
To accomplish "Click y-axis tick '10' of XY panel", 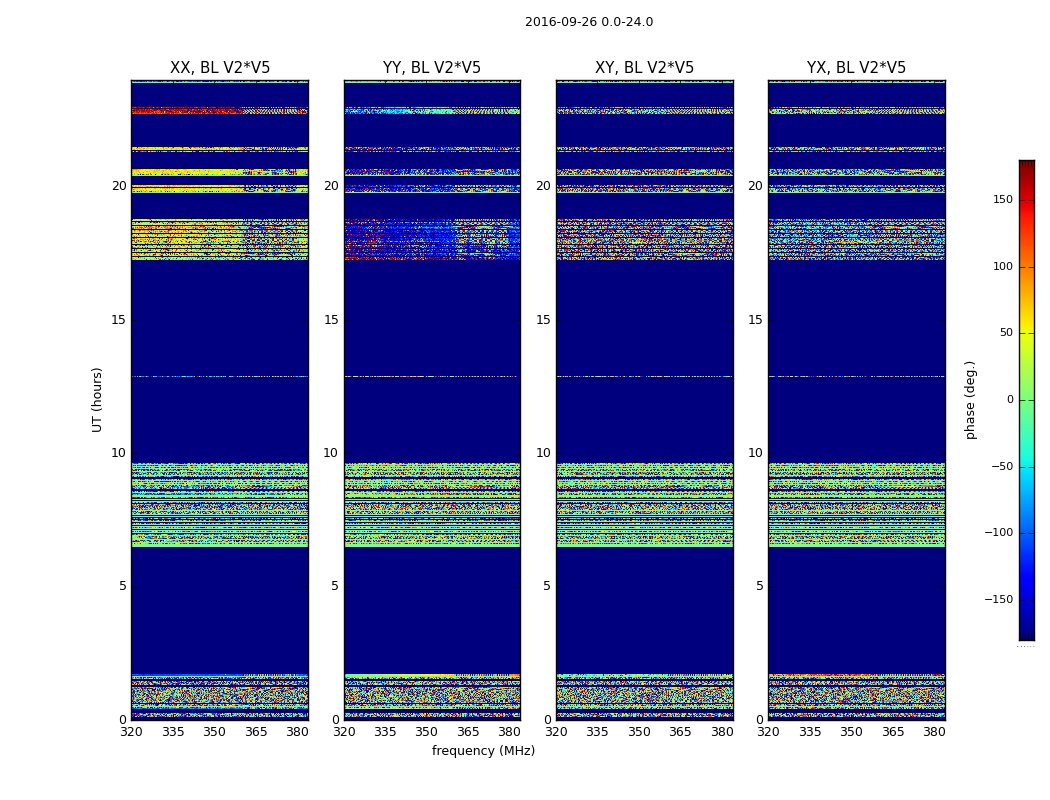I will pos(544,453).
